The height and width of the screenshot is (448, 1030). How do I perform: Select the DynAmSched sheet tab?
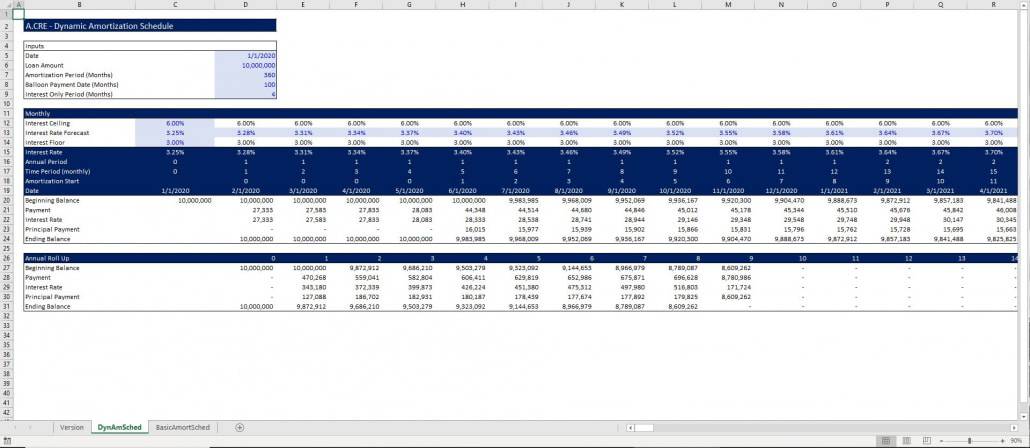(x=120, y=427)
